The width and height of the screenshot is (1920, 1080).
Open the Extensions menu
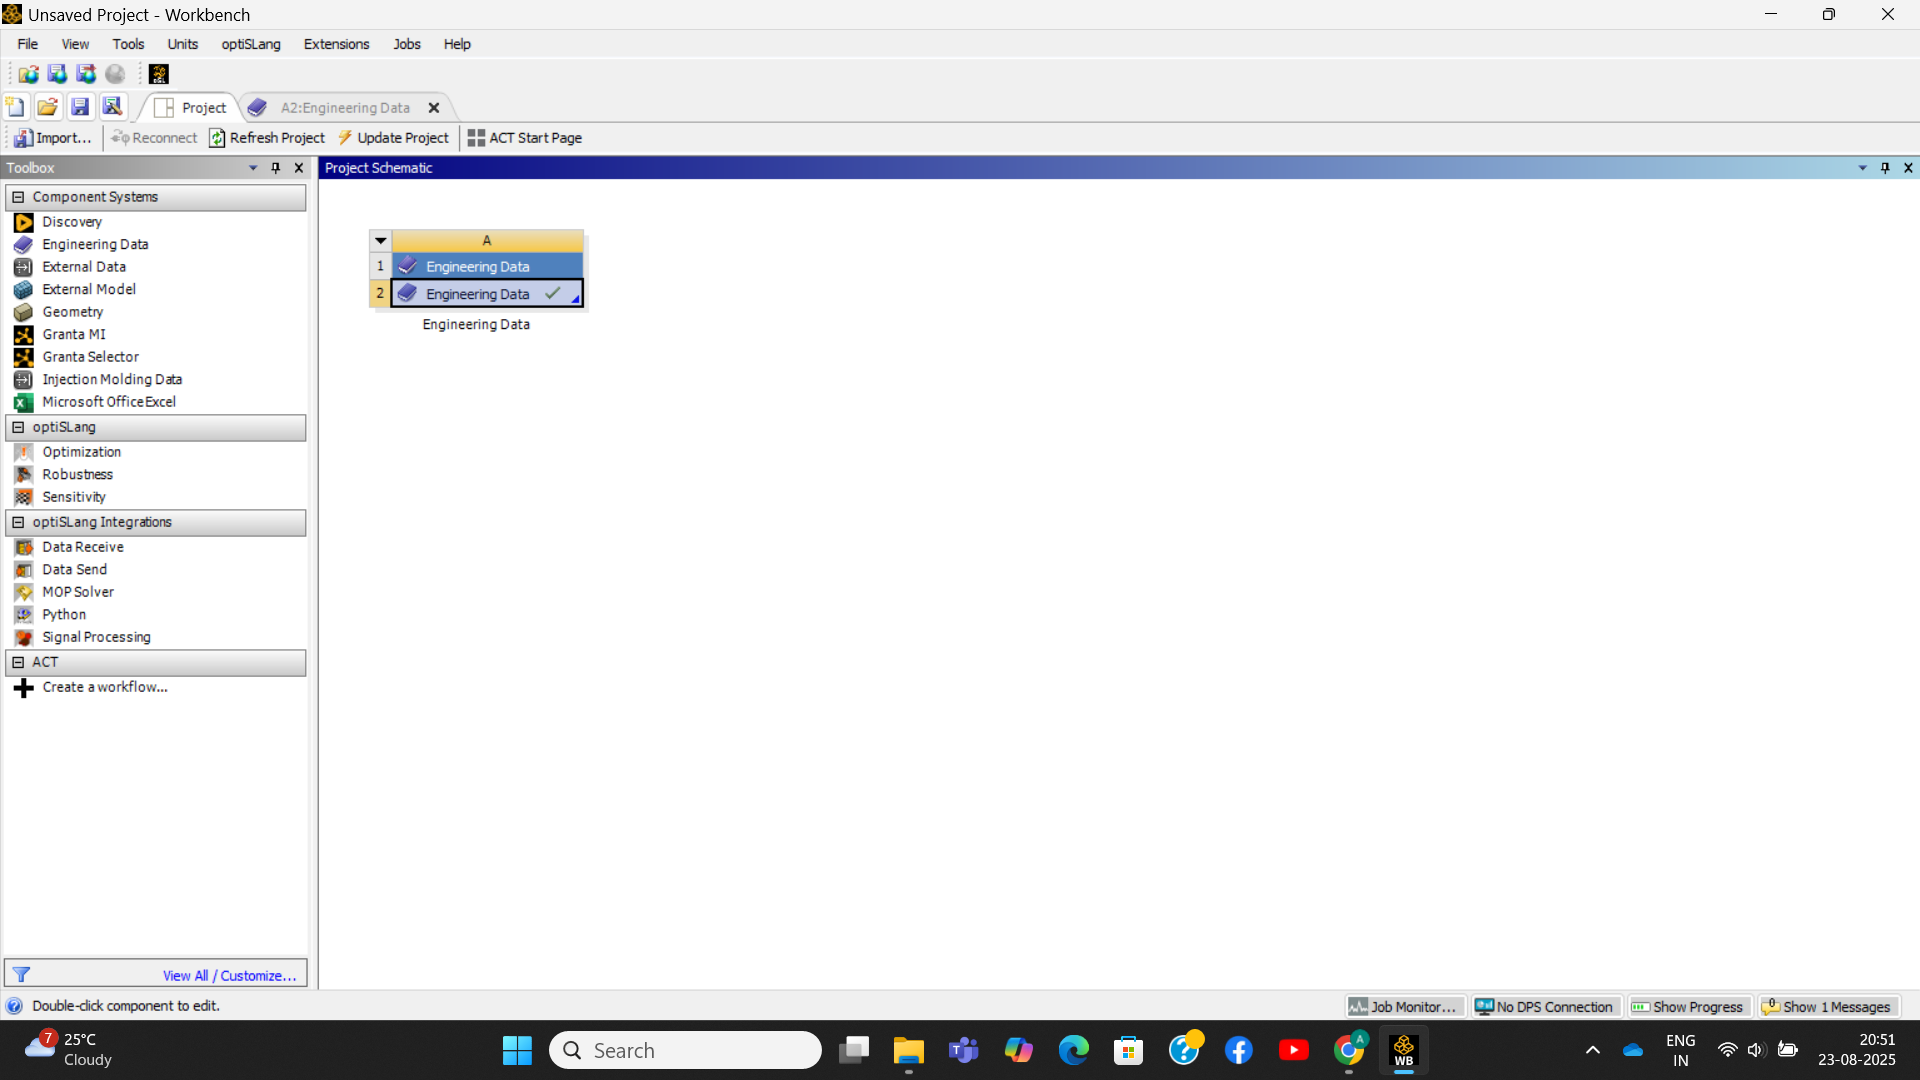tap(336, 44)
